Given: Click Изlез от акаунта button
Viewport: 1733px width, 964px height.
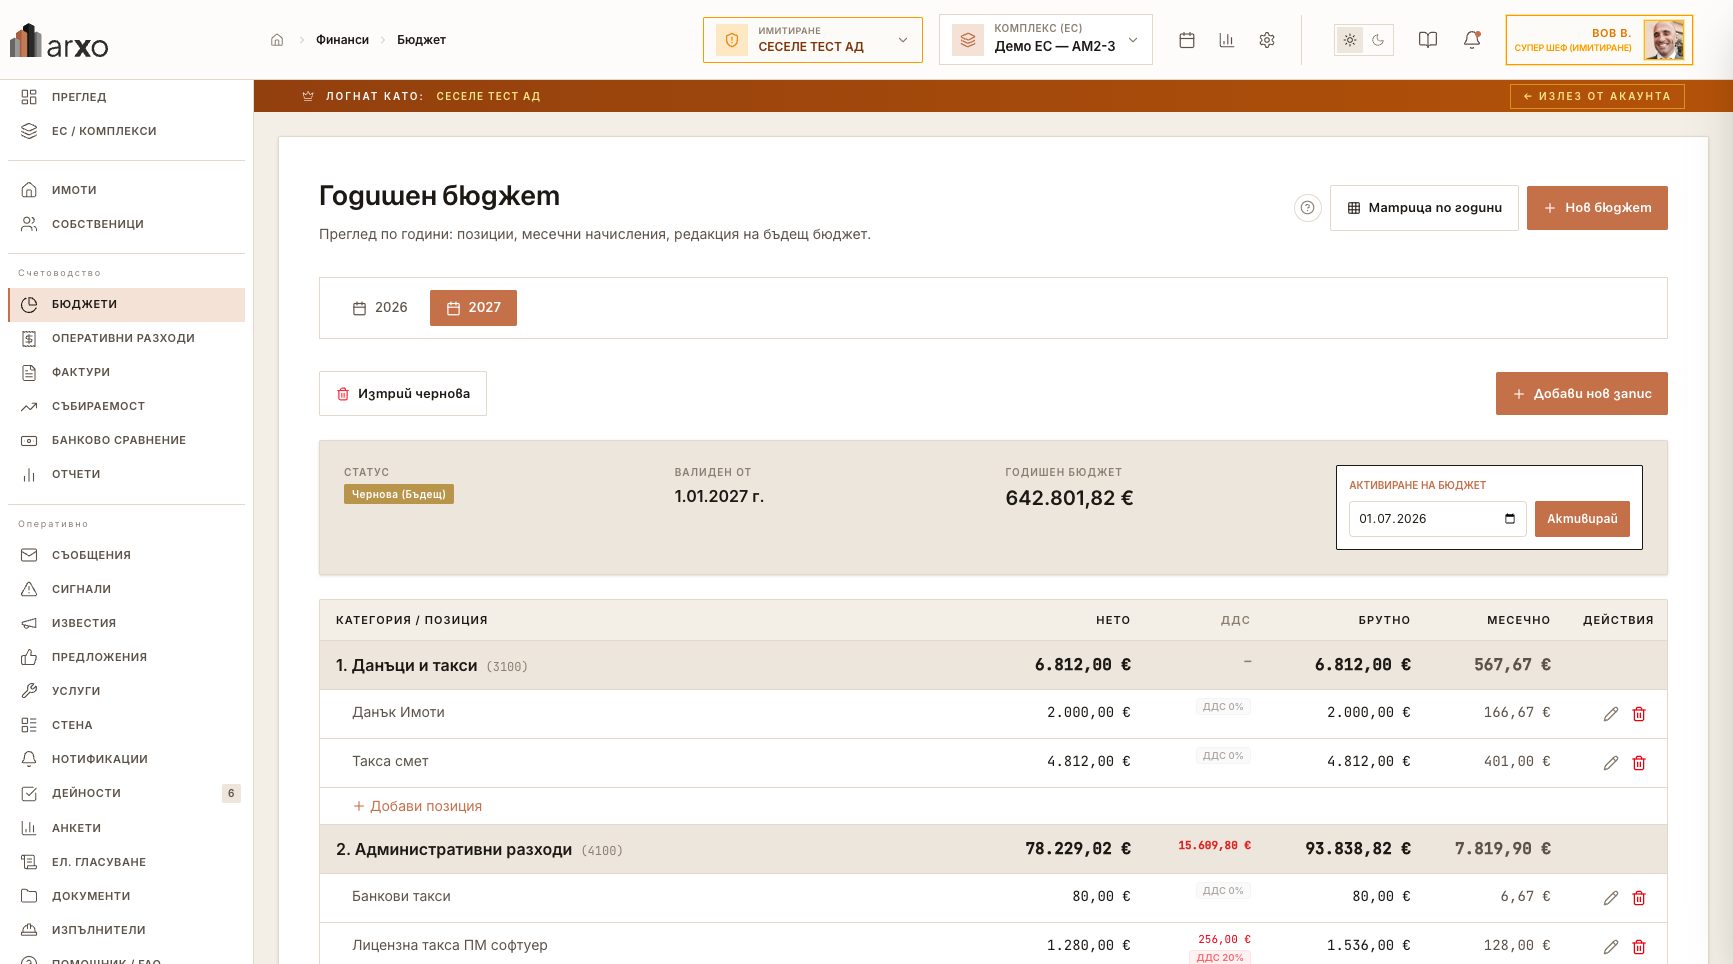Looking at the screenshot, I should point(1597,96).
